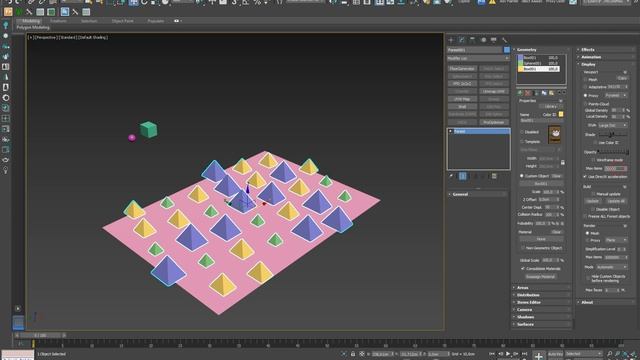The width and height of the screenshot is (640, 360).
Task: Click the Unwrap UVW modifier button
Action: coord(494,91)
